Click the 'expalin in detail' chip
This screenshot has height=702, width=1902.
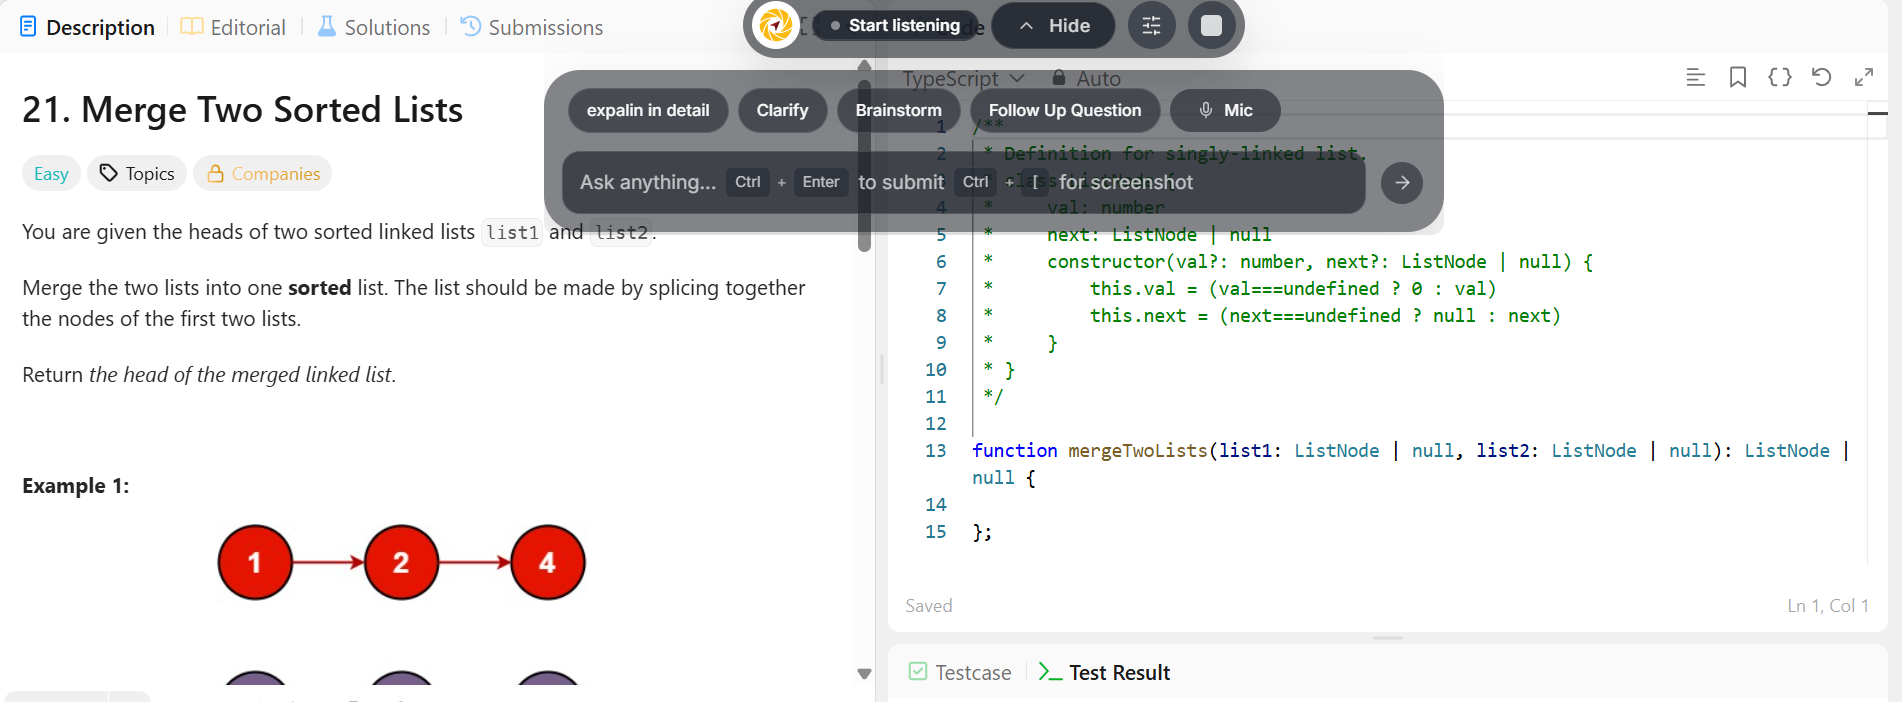pyautogui.click(x=648, y=110)
